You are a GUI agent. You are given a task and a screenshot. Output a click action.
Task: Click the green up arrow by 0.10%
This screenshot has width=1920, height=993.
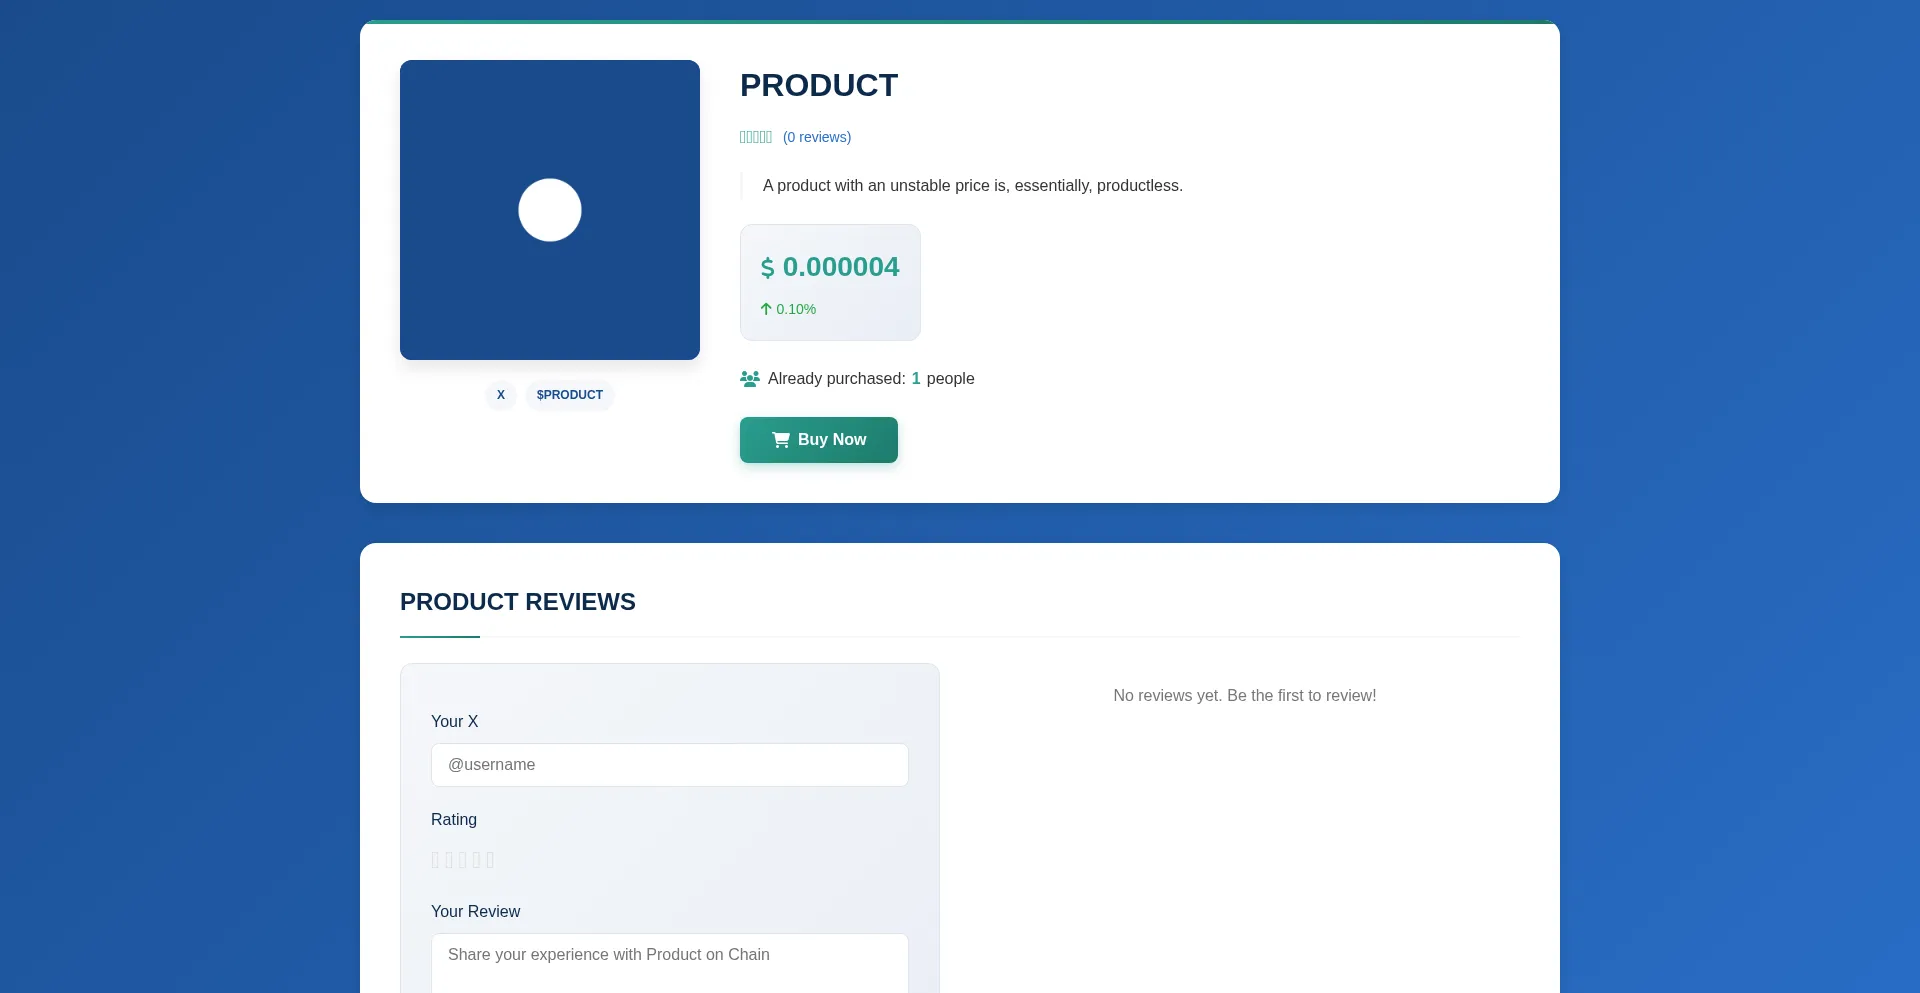[766, 309]
